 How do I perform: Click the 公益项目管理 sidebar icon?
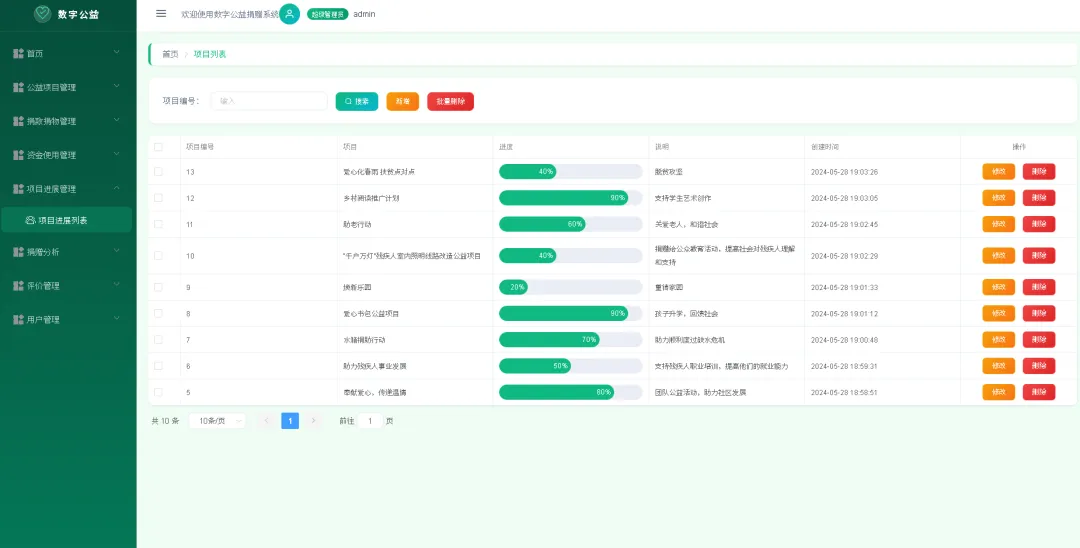(x=19, y=87)
